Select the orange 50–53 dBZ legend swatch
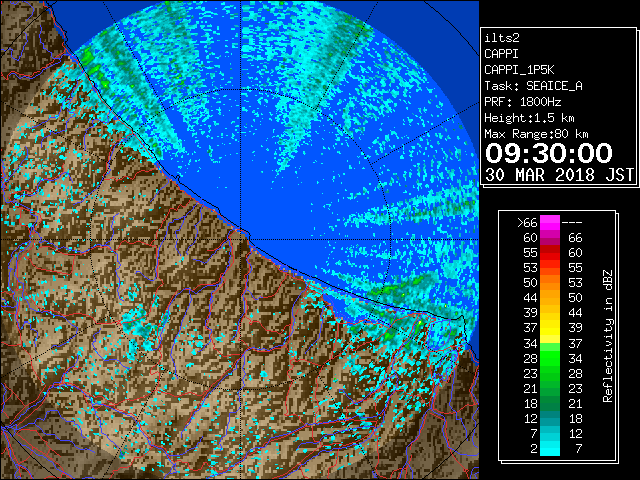 tap(550, 282)
